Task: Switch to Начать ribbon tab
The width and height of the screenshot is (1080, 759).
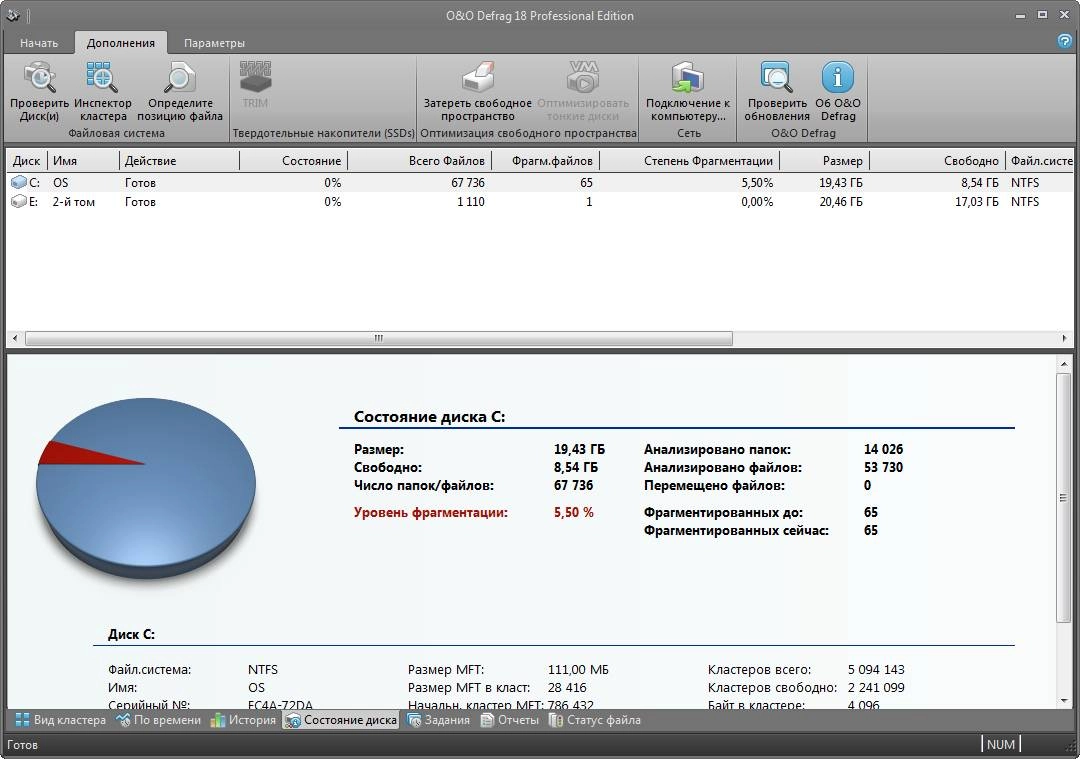Action: pyautogui.click(x=39, y=43)
